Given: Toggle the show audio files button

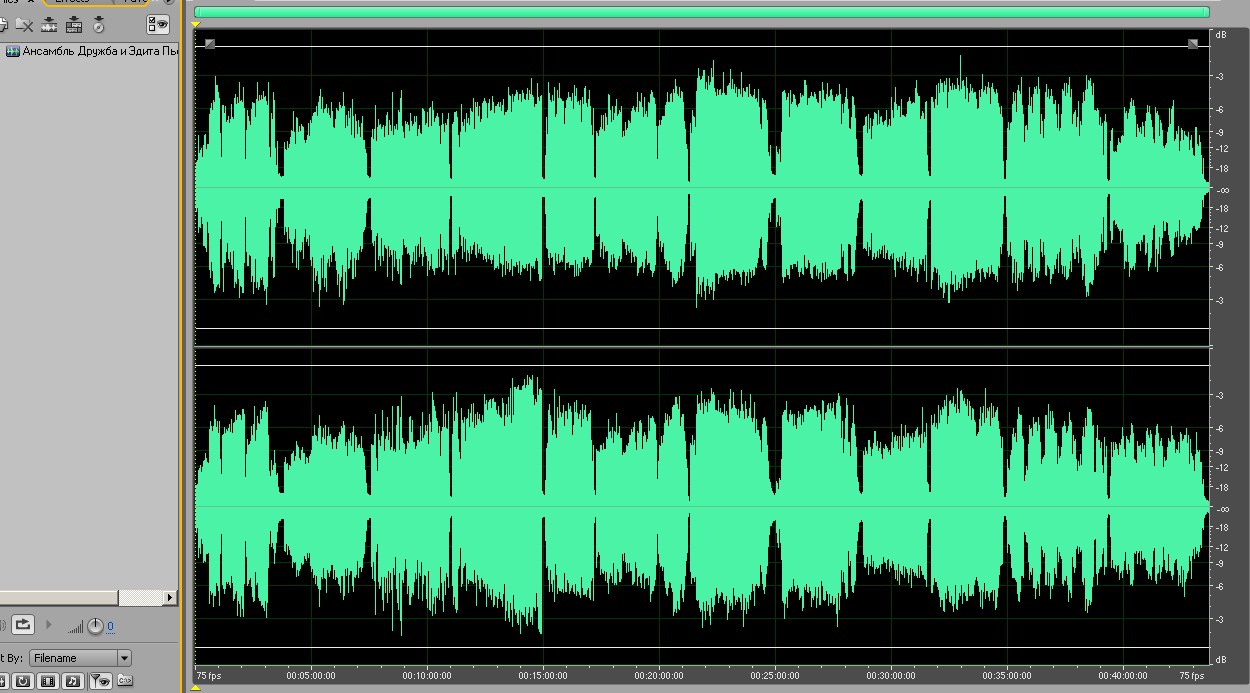Looking at the screenshot, I should click(73, 681).
